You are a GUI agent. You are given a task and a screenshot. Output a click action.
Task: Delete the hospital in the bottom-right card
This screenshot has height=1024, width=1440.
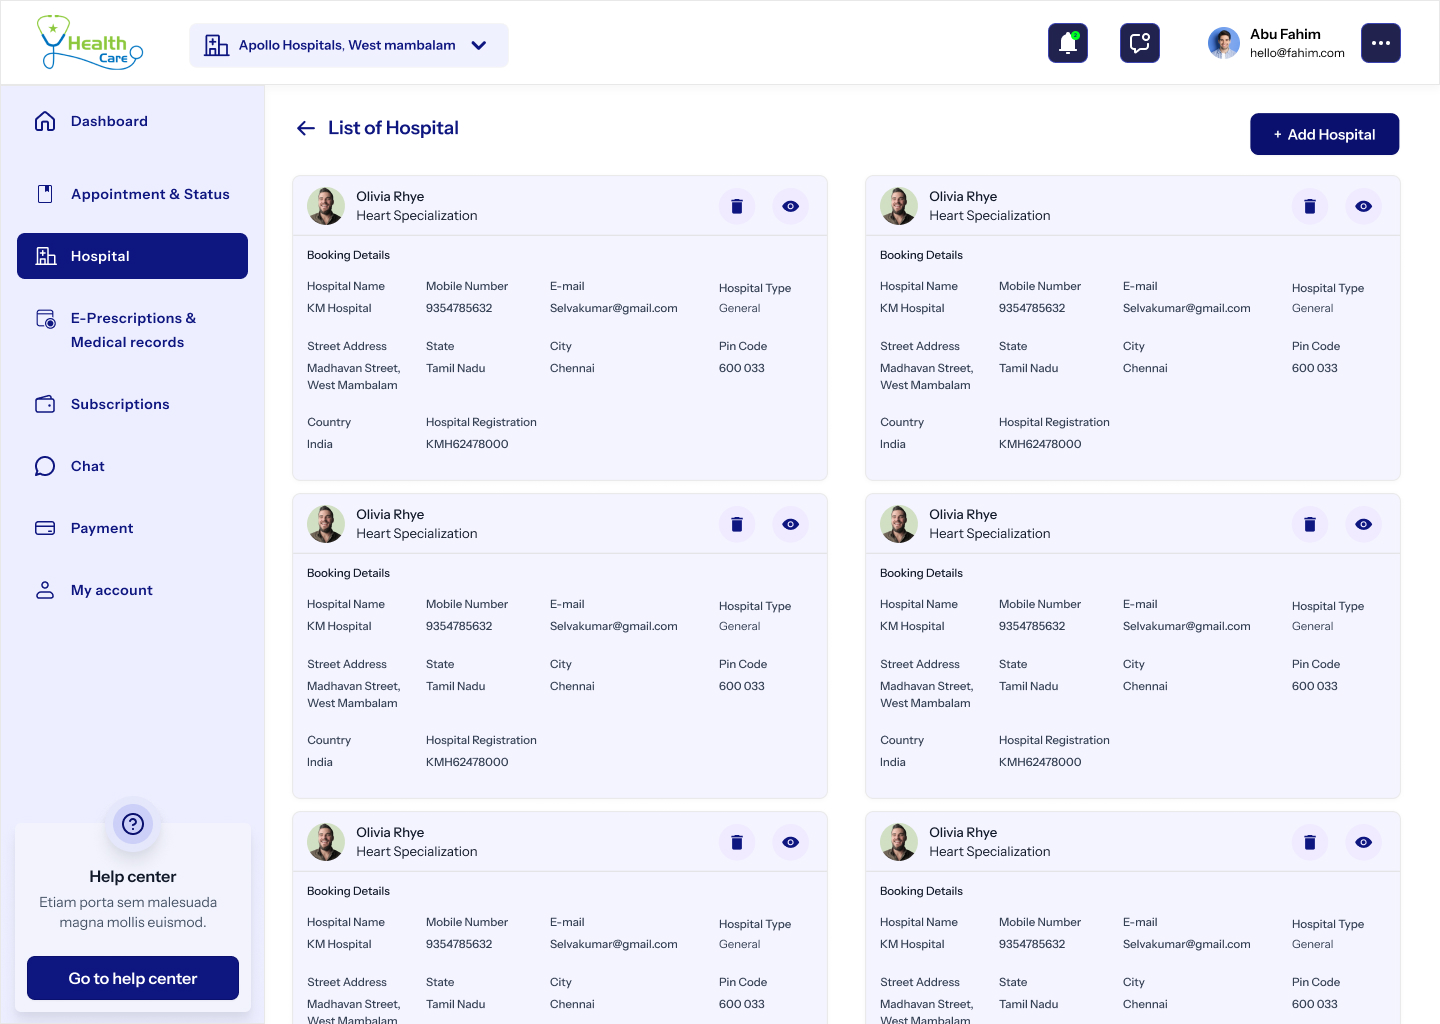(x=1310, y=842)
